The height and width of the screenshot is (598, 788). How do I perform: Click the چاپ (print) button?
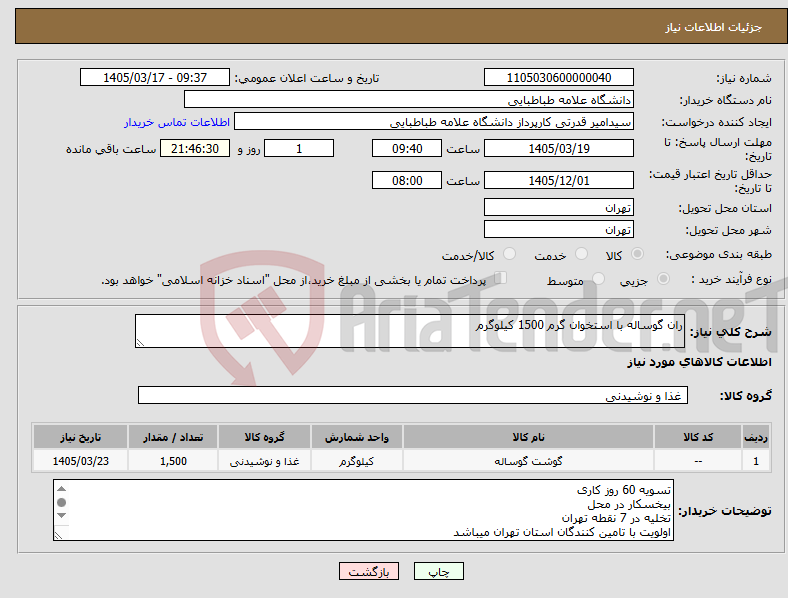pos(438,571)
